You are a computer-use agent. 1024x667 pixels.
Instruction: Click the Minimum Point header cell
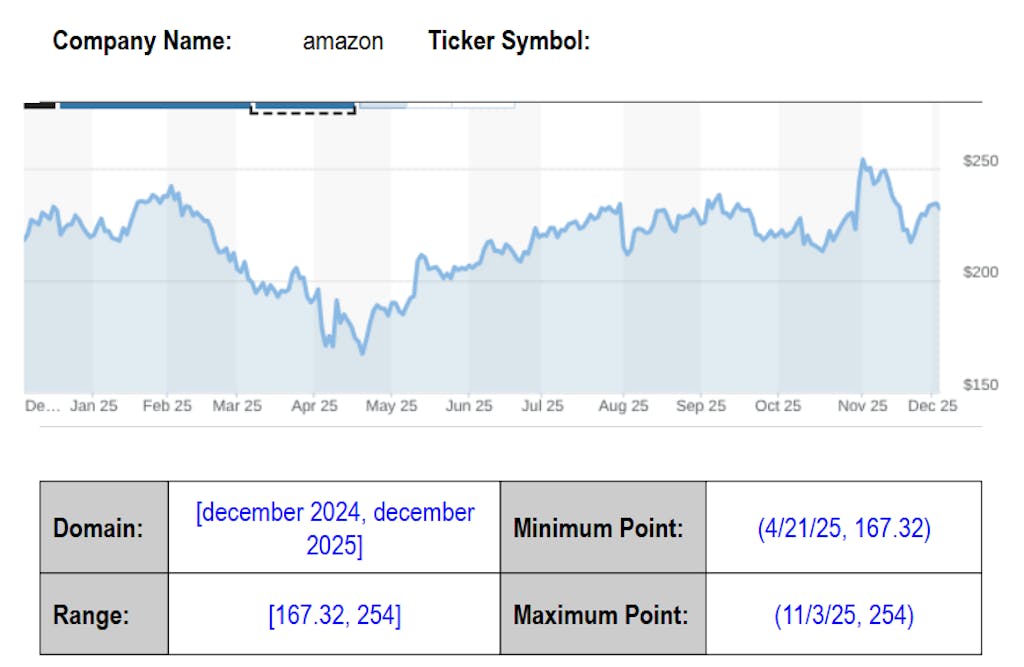point(603,529)
